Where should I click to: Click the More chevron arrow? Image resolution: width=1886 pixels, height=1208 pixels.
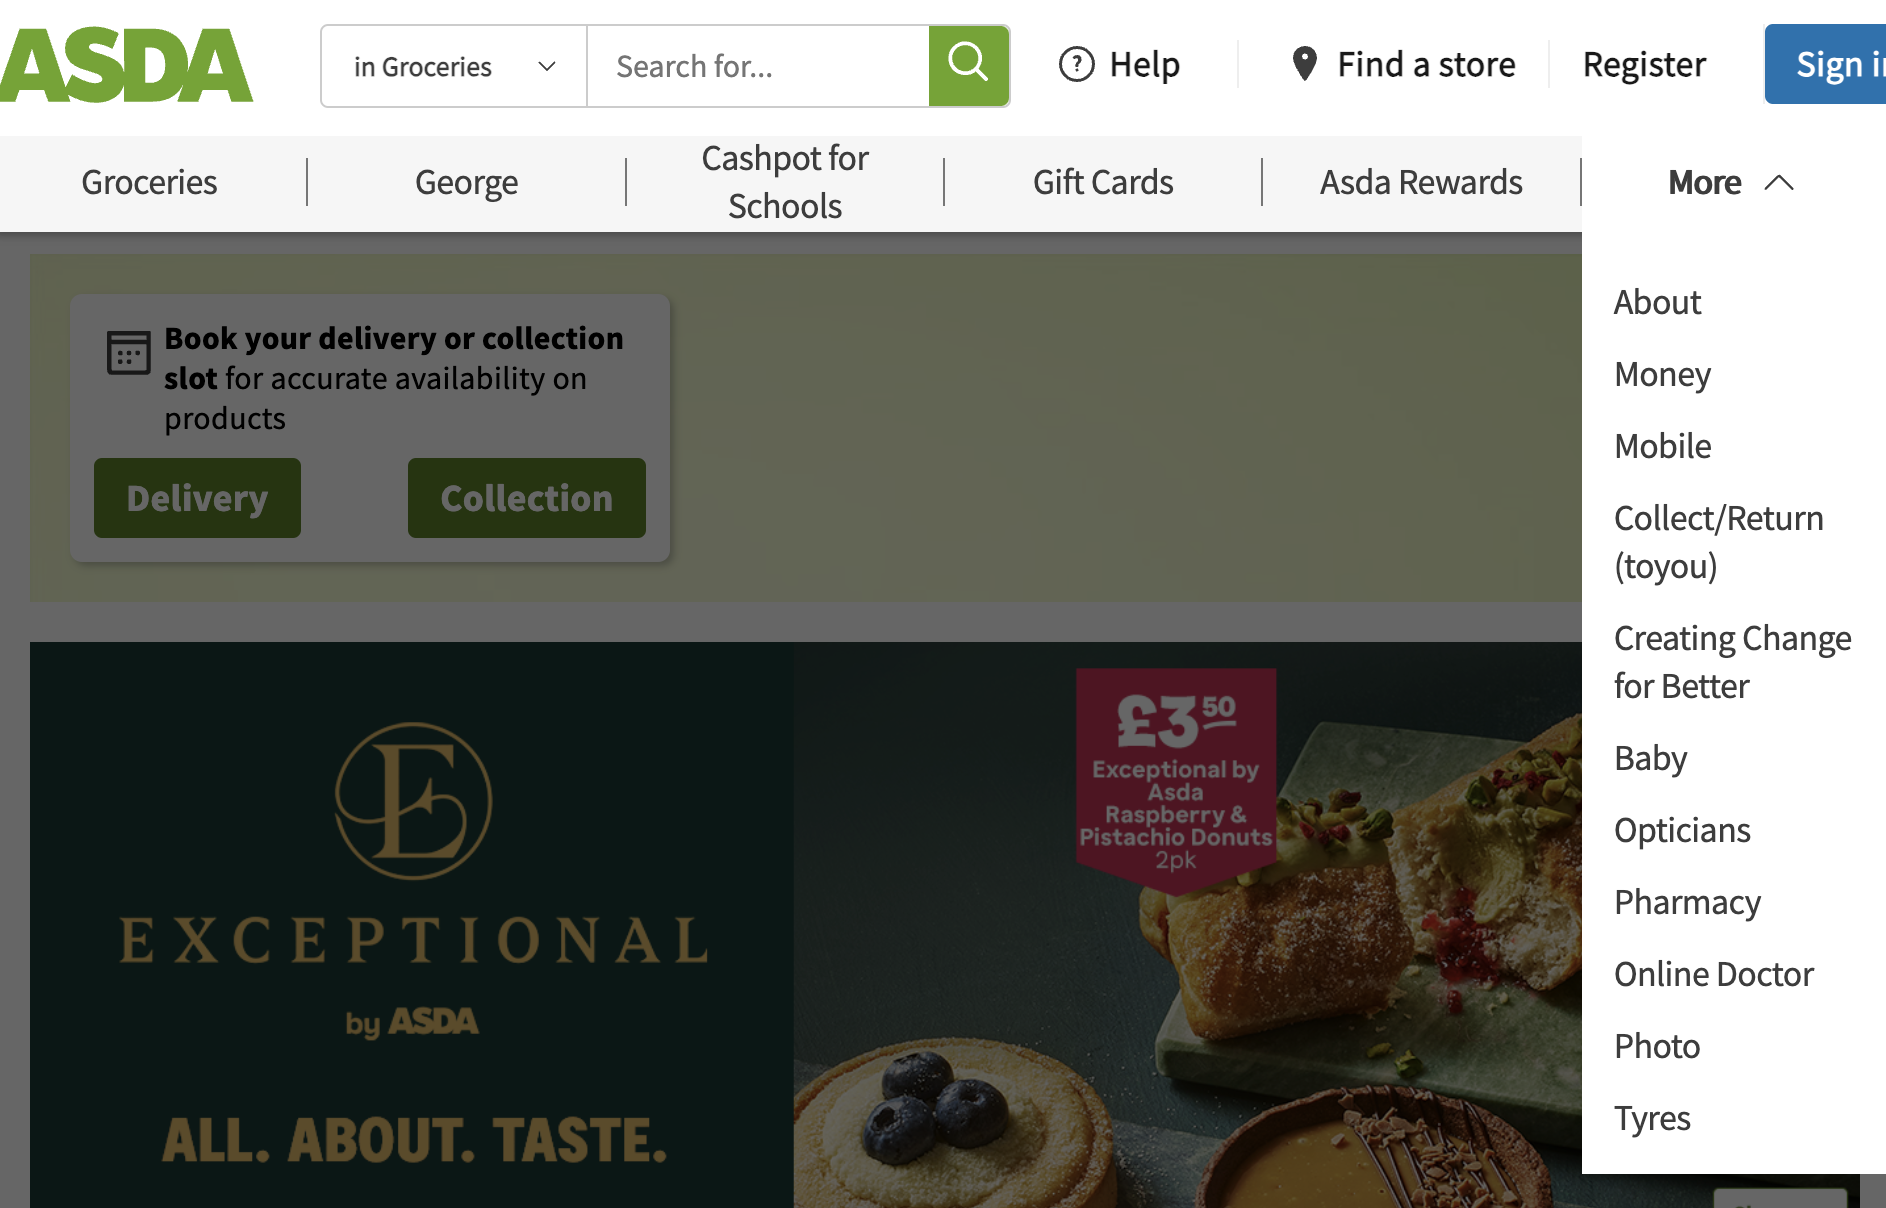tap(1779, 183)
